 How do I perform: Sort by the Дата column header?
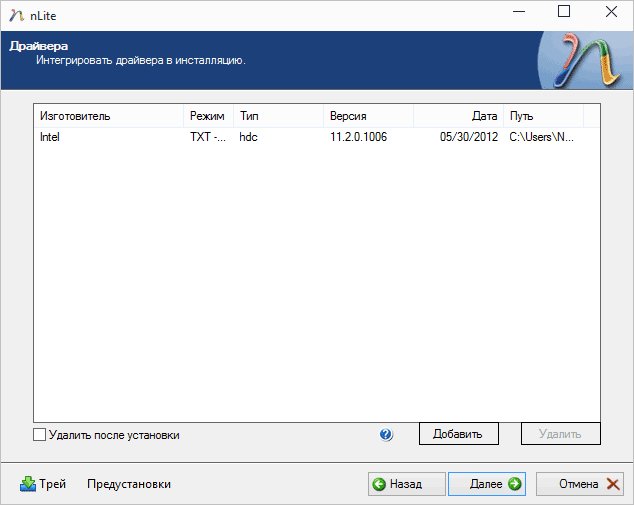tap(459, 116)
